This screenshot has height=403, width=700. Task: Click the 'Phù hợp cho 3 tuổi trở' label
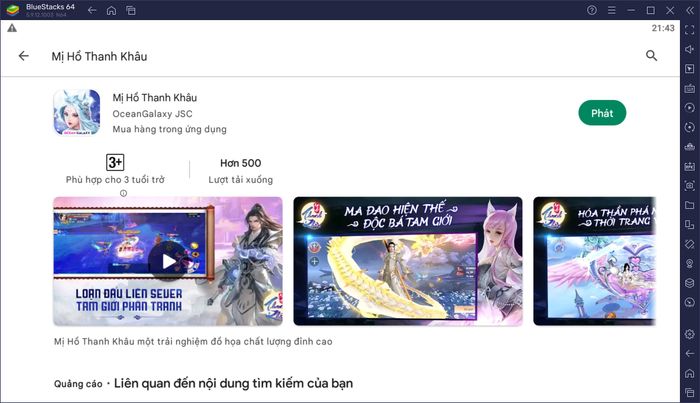pos(115,180)
